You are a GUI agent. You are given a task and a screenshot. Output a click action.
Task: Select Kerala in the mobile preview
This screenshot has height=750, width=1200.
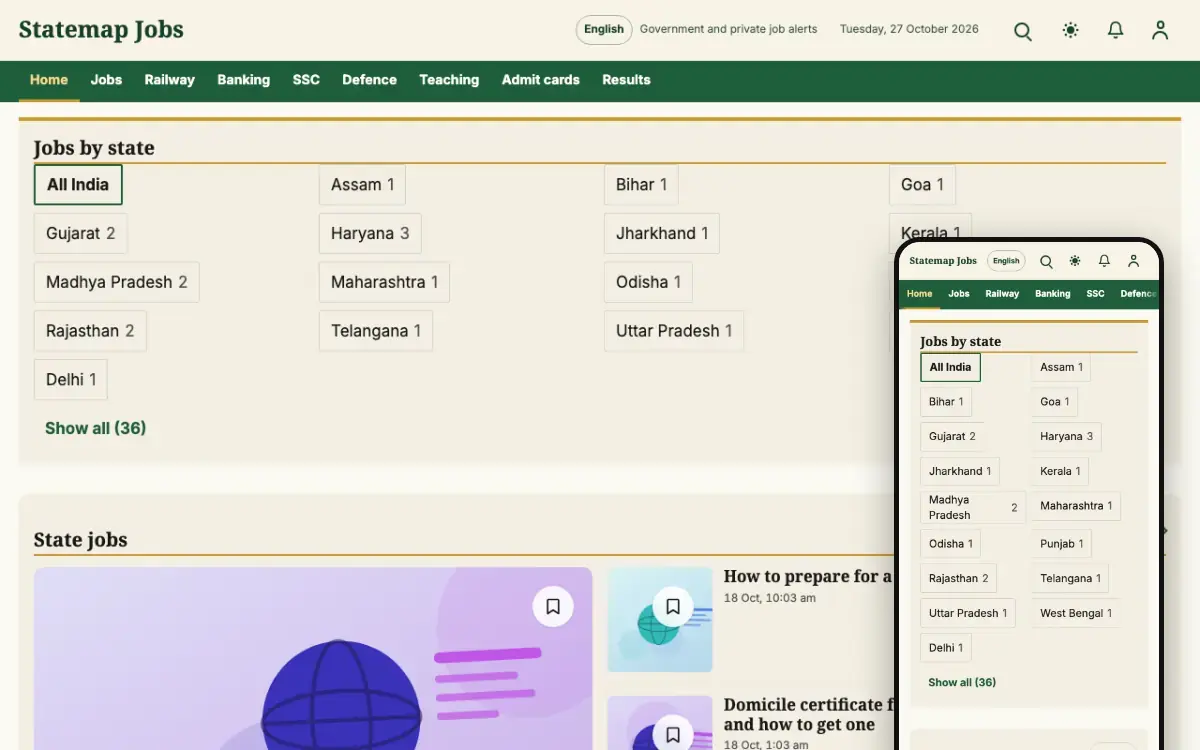[x=1060, y=471]
